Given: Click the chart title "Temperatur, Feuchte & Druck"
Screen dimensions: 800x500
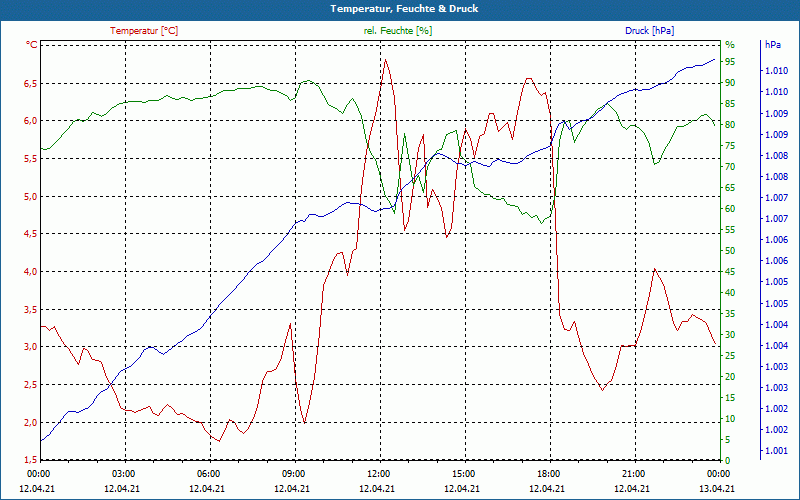Looking at the screenshot, I should (404, 9).
